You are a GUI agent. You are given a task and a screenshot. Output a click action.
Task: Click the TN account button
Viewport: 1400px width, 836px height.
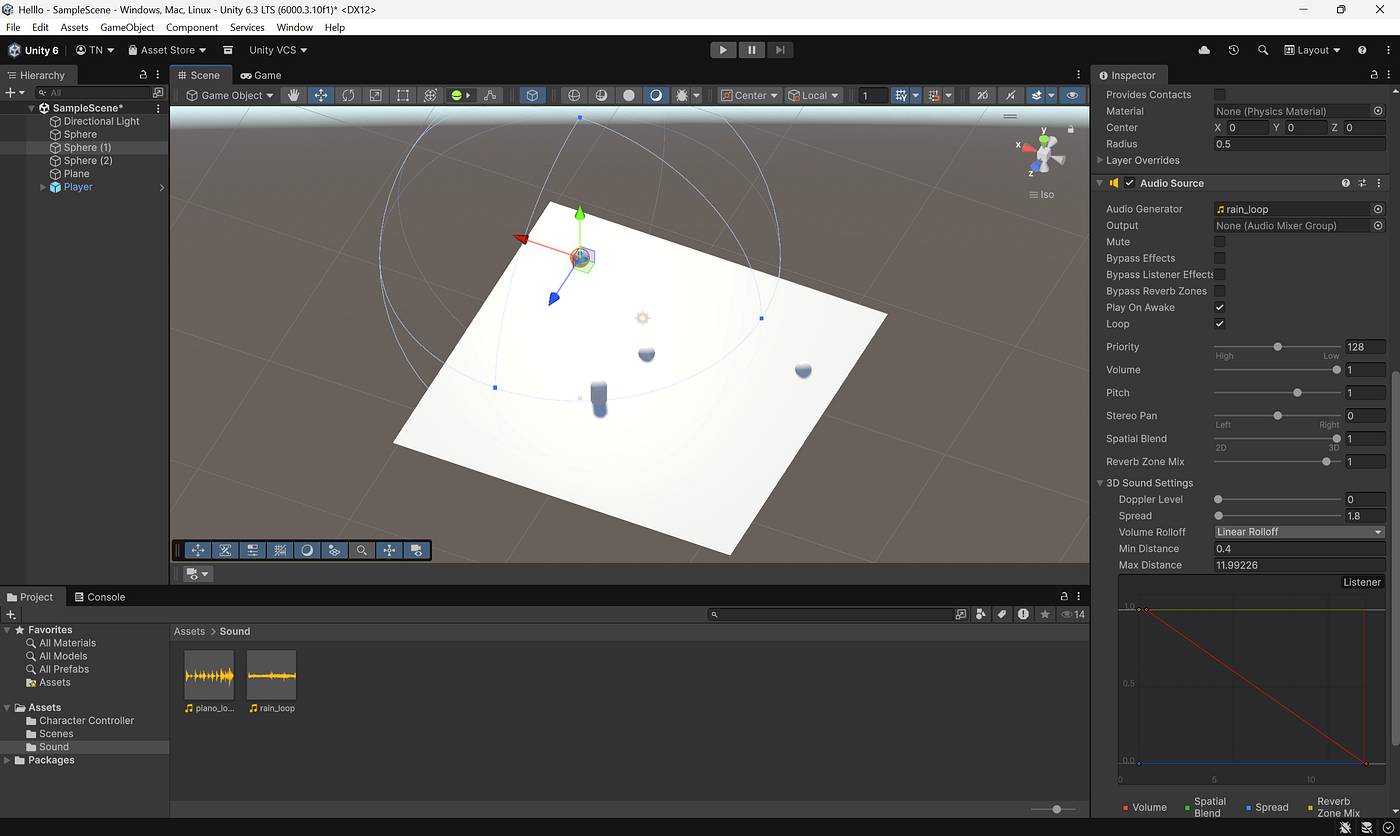point(95,50)
